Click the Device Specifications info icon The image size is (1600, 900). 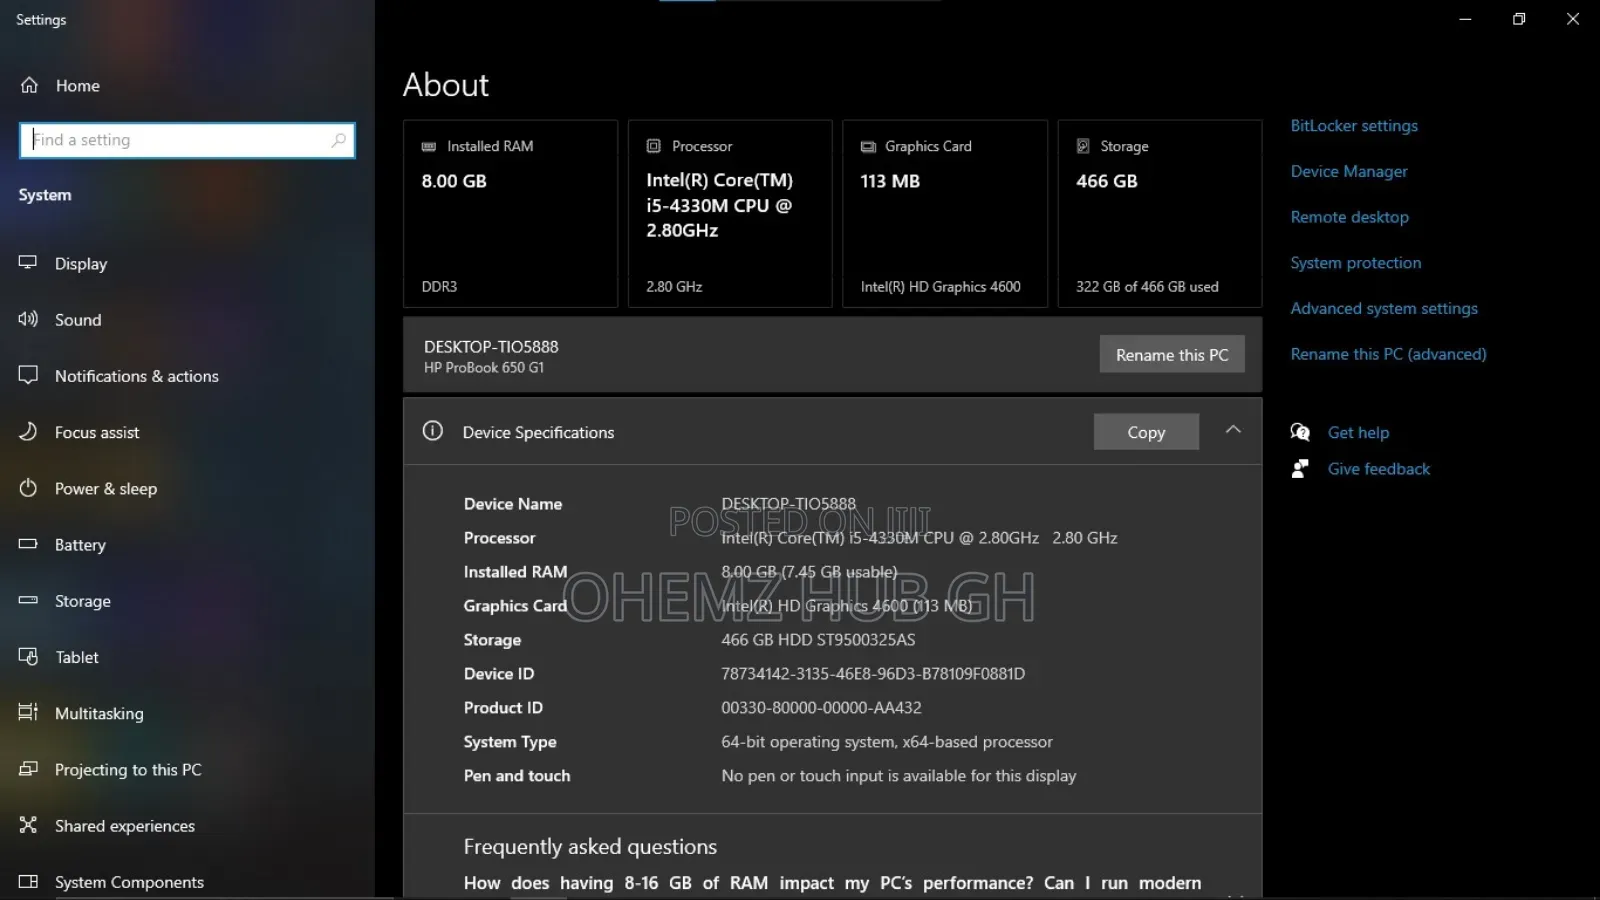click(x=433, y=431)
